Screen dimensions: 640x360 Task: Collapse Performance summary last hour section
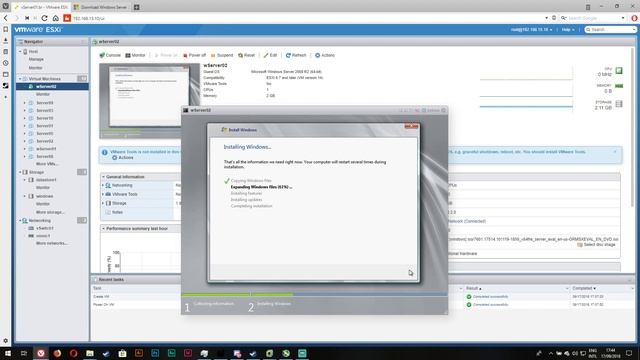[104, 229]
